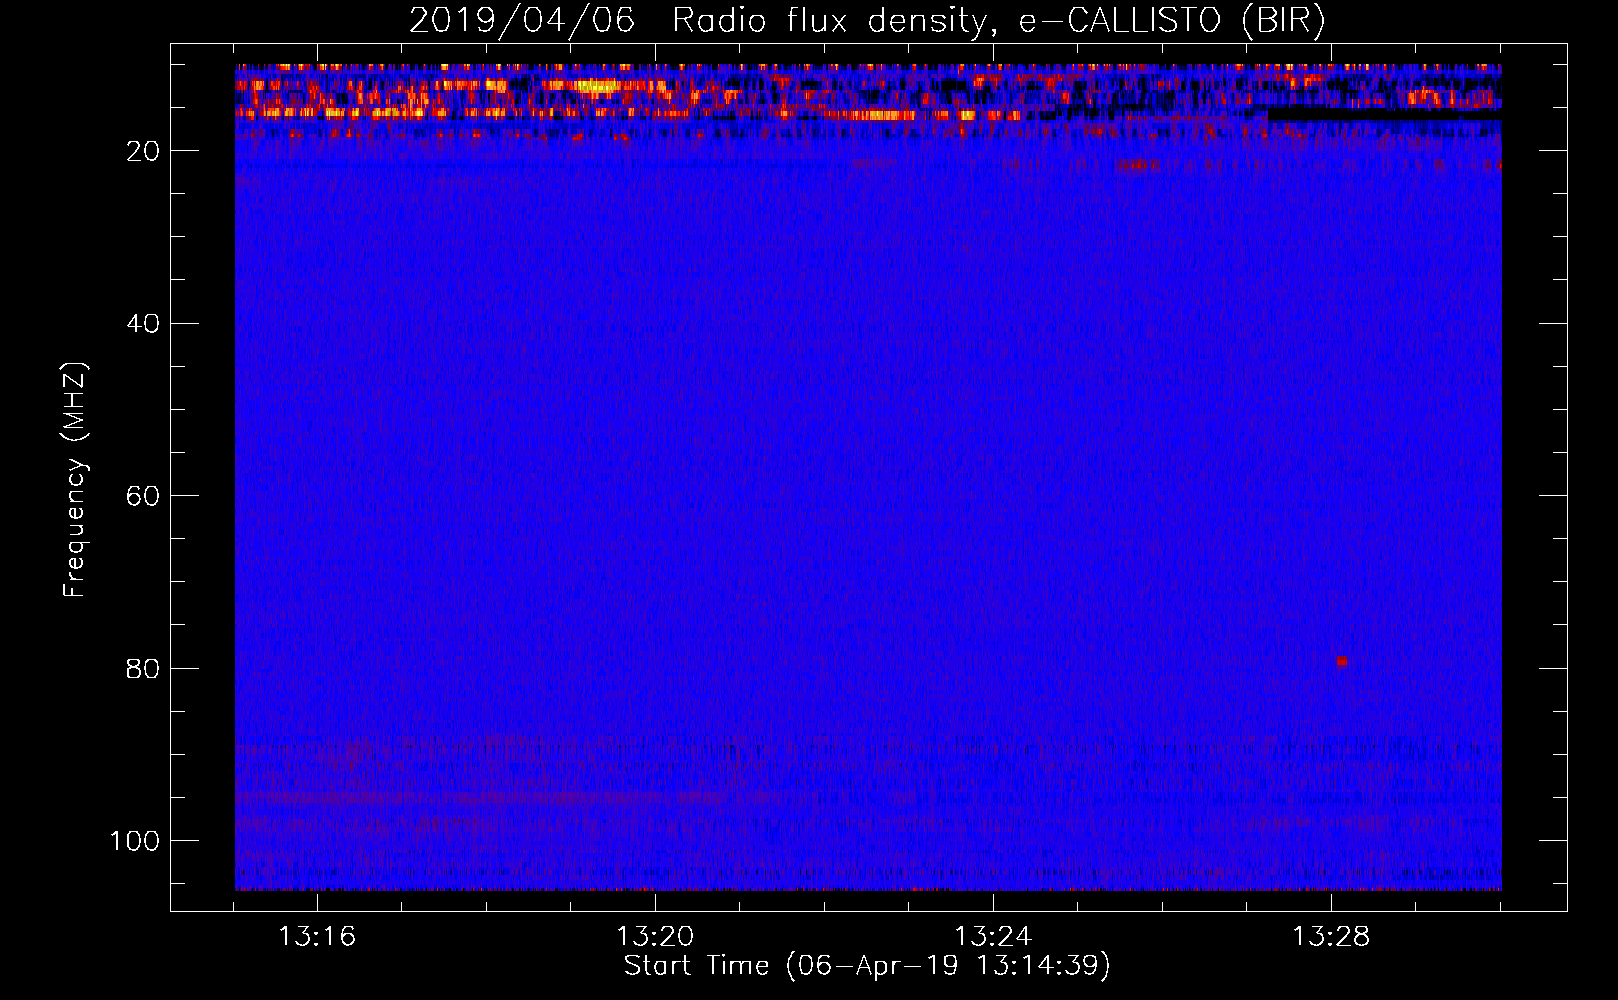Click the 60 frequency tick label
The width and height of the screenshot is (1618, 1000).
coord(143,496)
